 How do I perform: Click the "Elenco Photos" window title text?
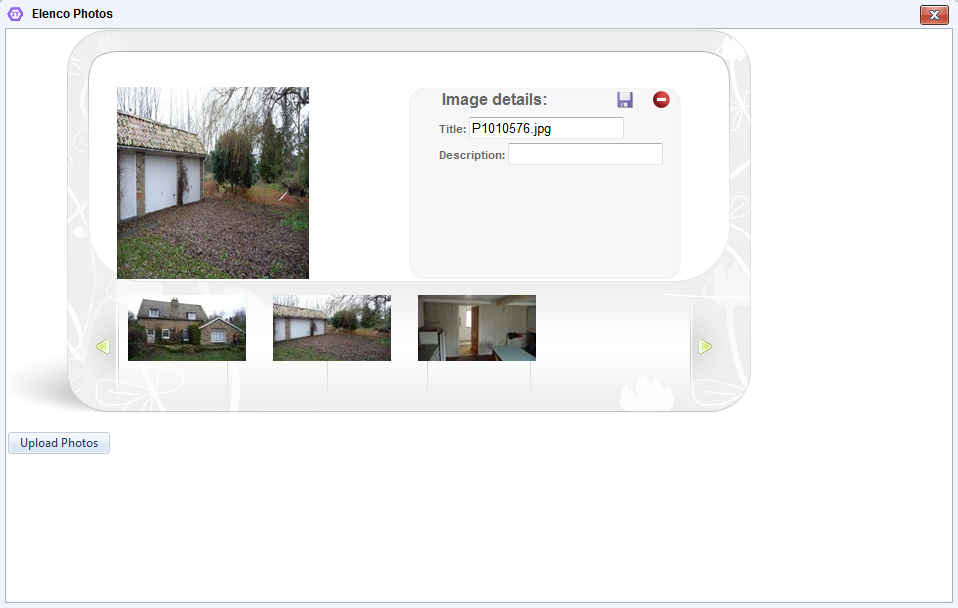pyautogui.click(x=72, y=13)
